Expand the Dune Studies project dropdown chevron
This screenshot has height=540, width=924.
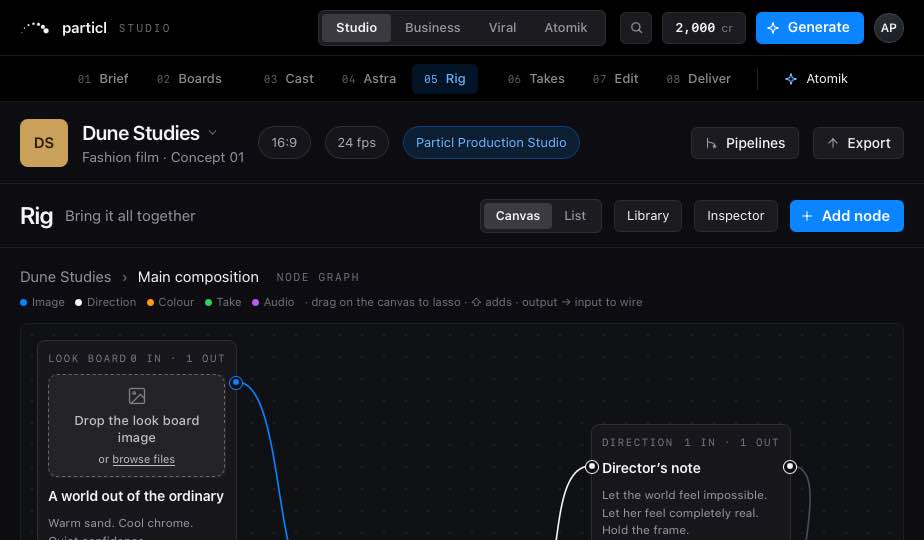(213, 133)
